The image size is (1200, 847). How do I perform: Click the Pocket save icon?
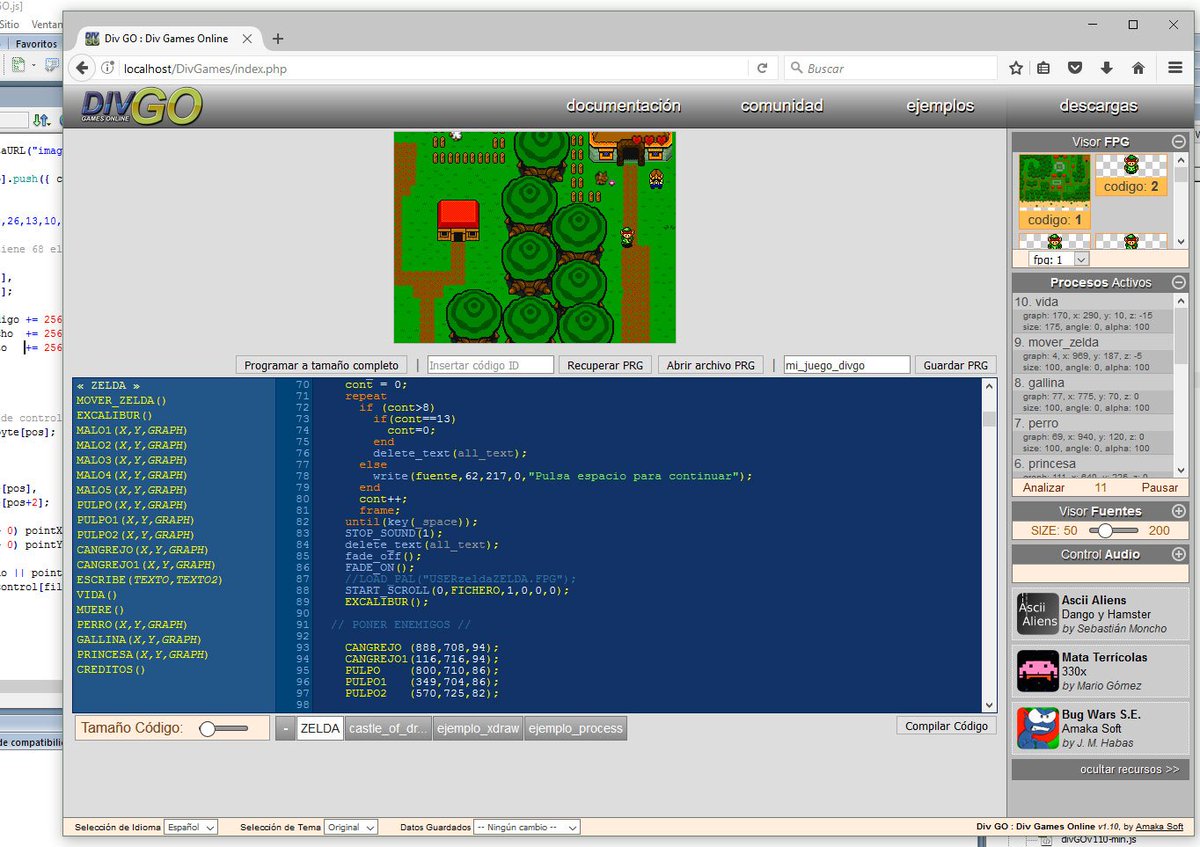click(1075, 68)
